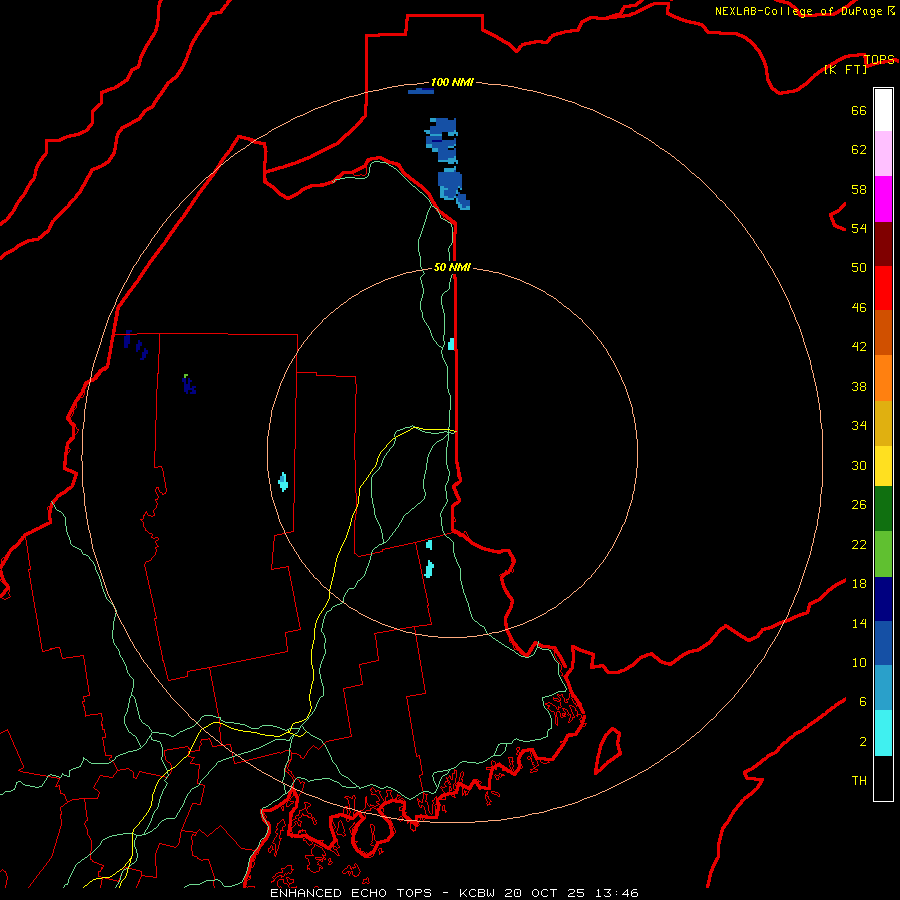Click the legend value 30
The width and height of the screenshot is (900, 900).
coord(859,465)
